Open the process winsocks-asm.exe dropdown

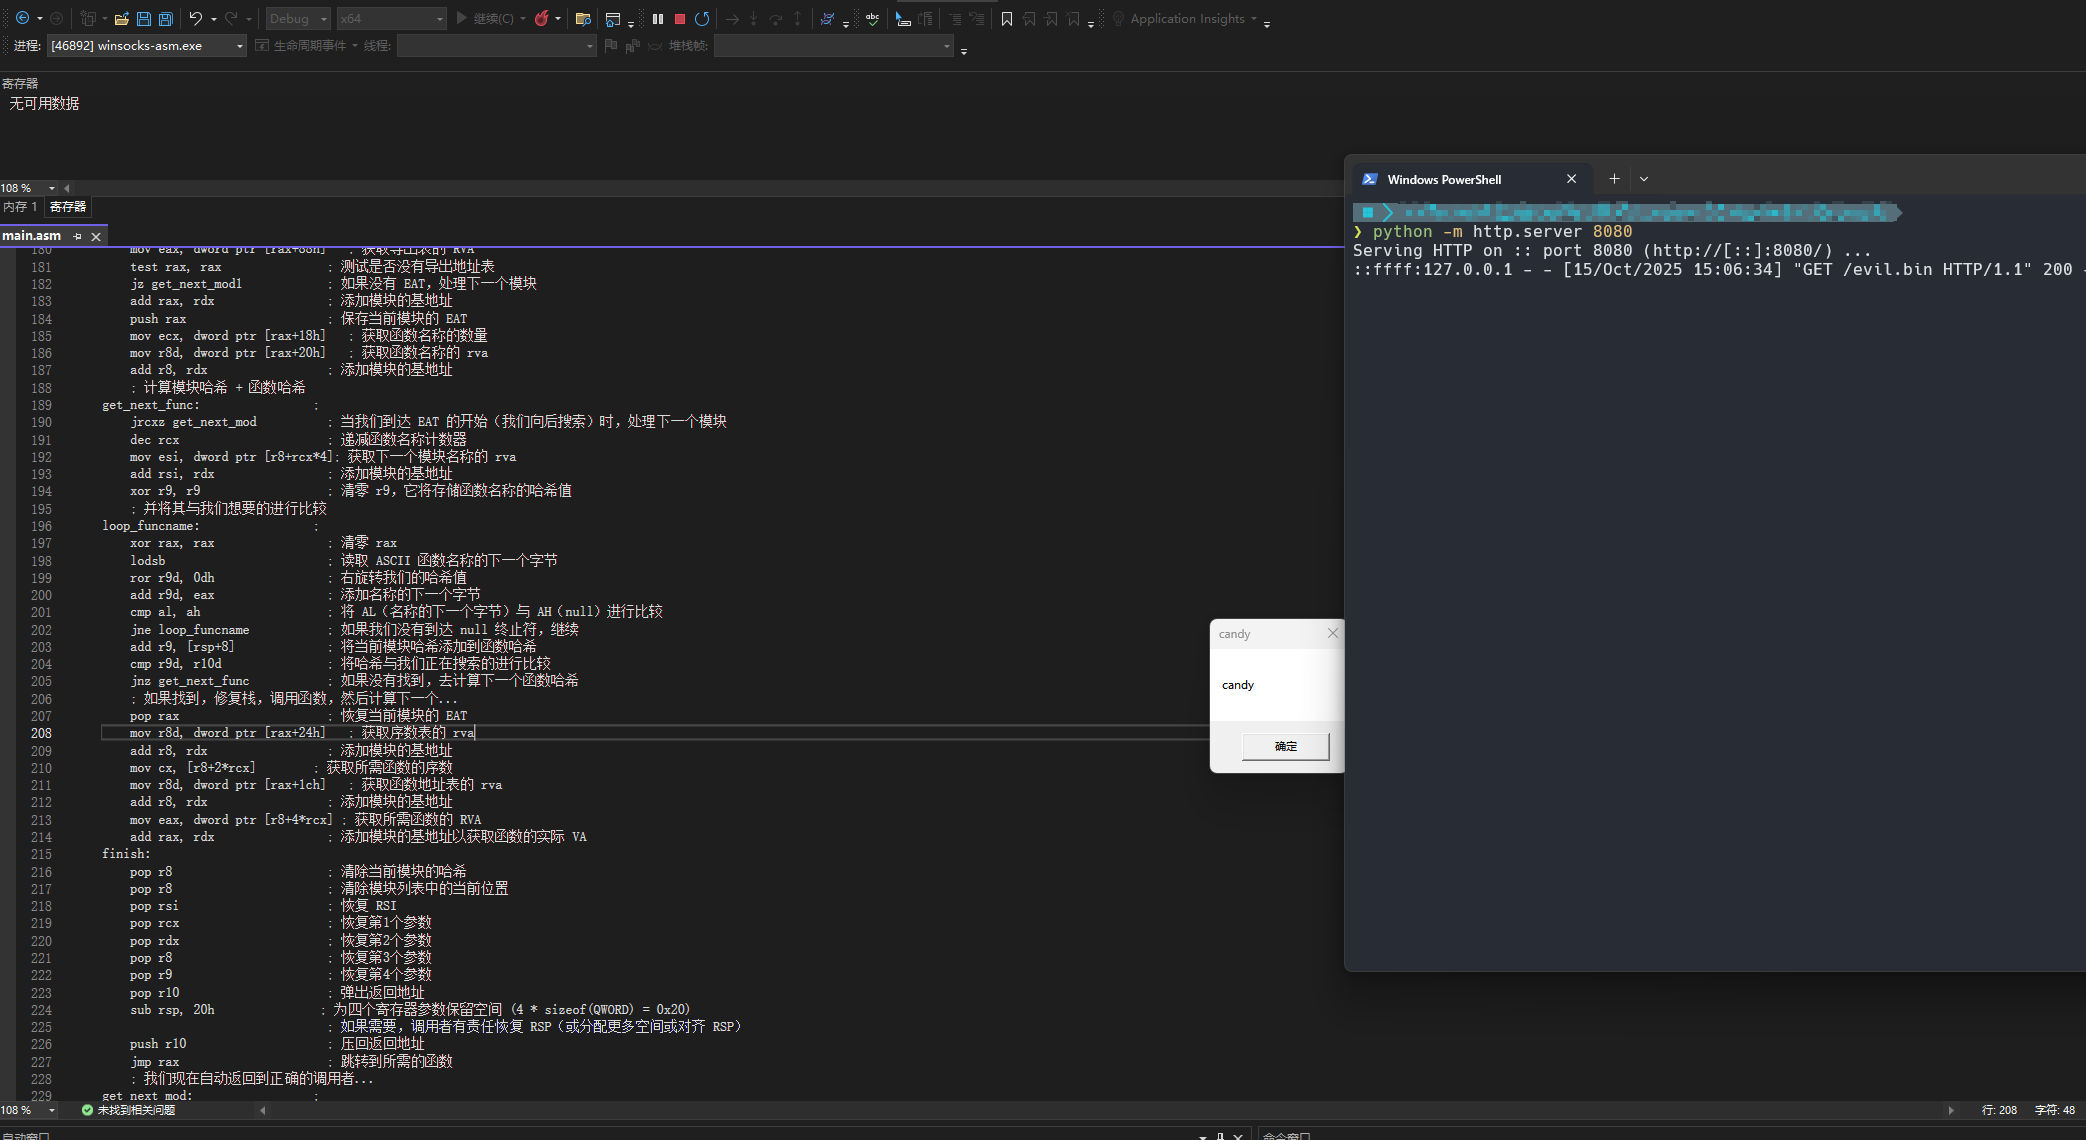pos(240,46)
